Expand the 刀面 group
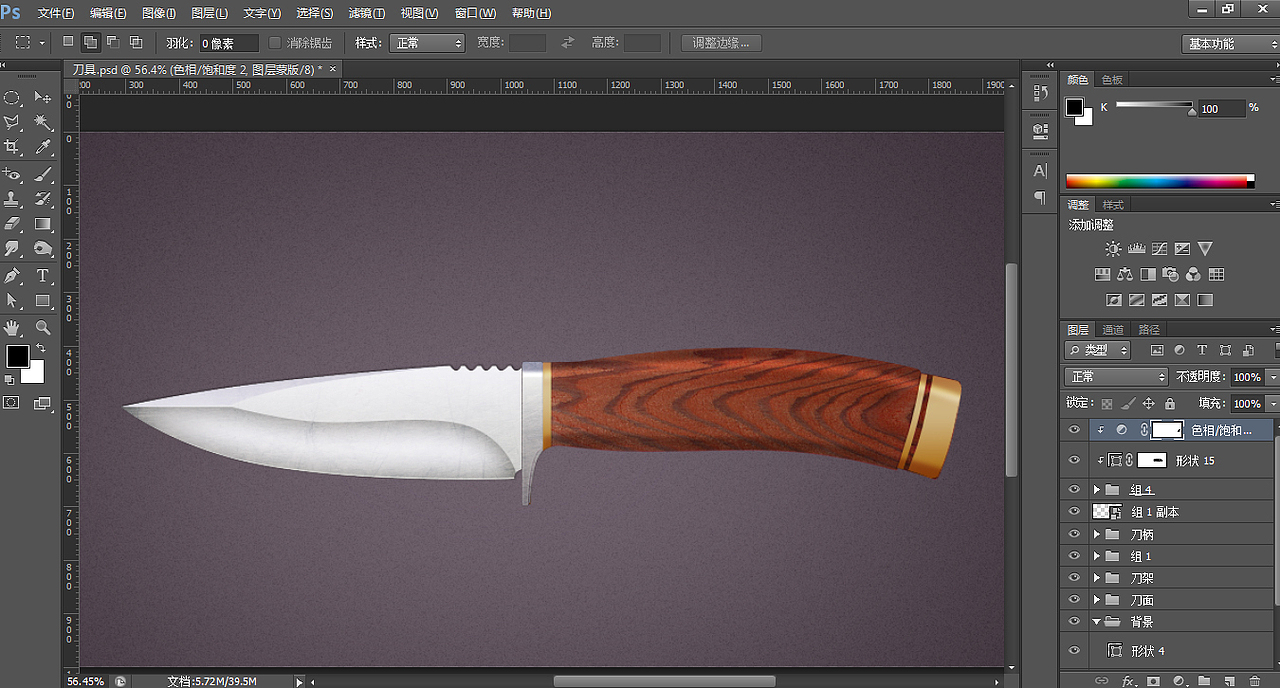1280x688 pixels. (x=1096, y=600)
